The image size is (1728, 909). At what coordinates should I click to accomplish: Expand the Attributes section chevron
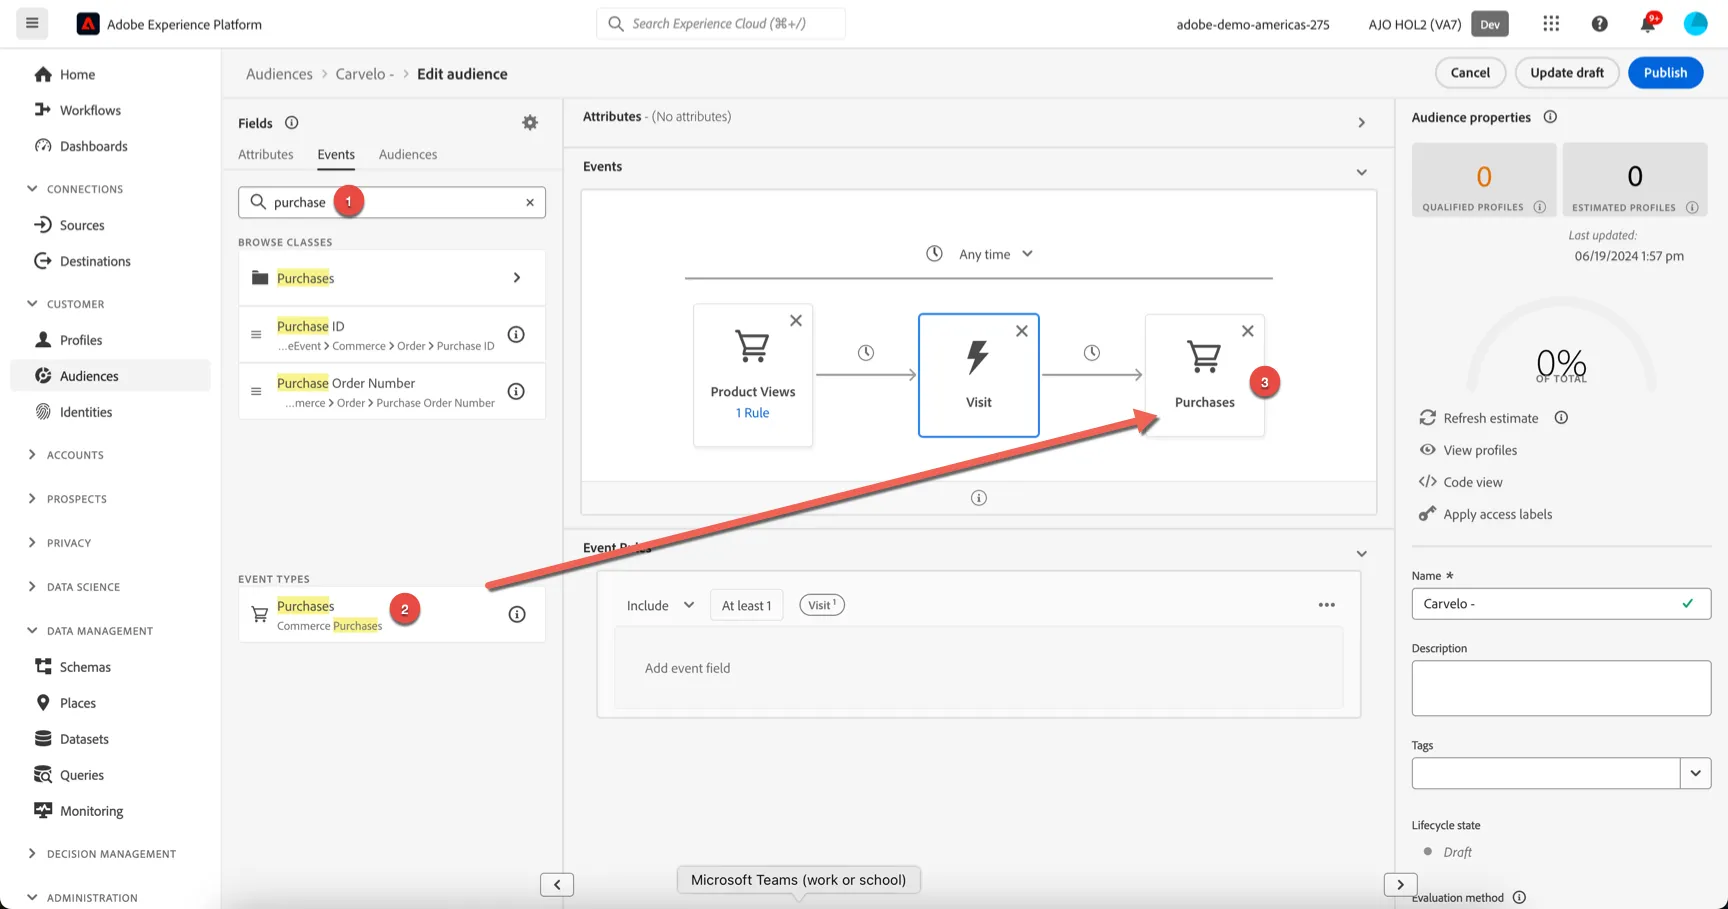(x=1361, y=123)
